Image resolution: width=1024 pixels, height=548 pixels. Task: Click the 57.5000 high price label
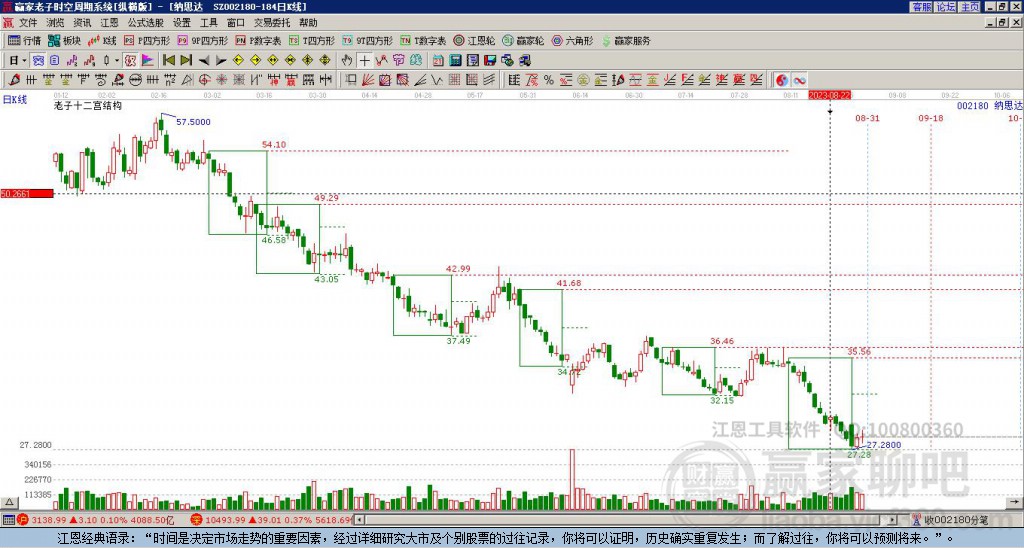click(193, 122)
